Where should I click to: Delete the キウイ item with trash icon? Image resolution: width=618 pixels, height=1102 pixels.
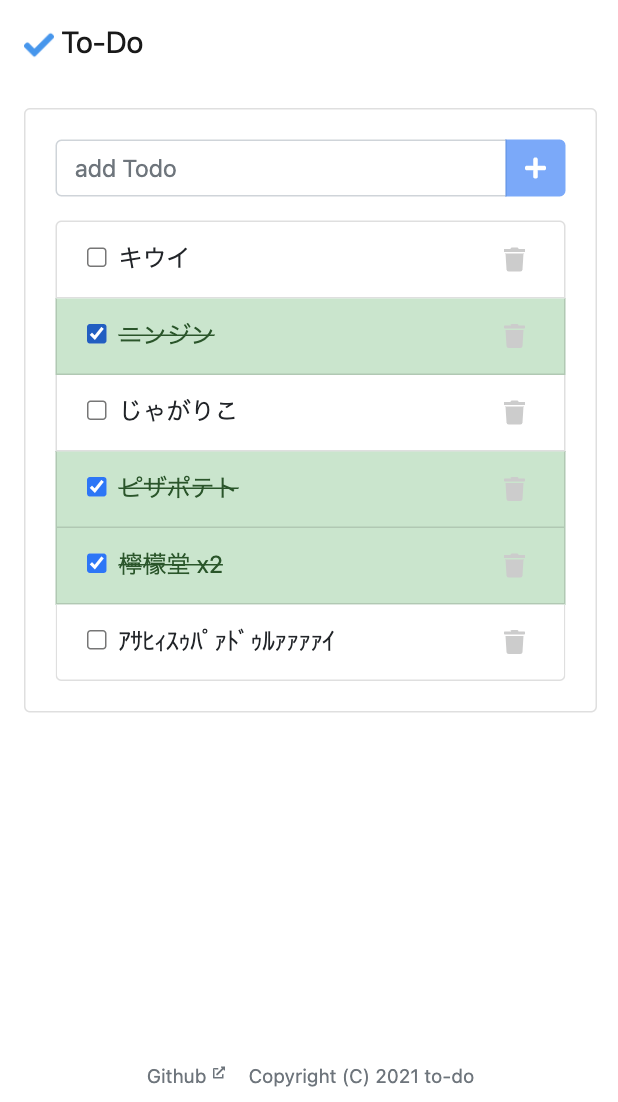pos(514,259)
